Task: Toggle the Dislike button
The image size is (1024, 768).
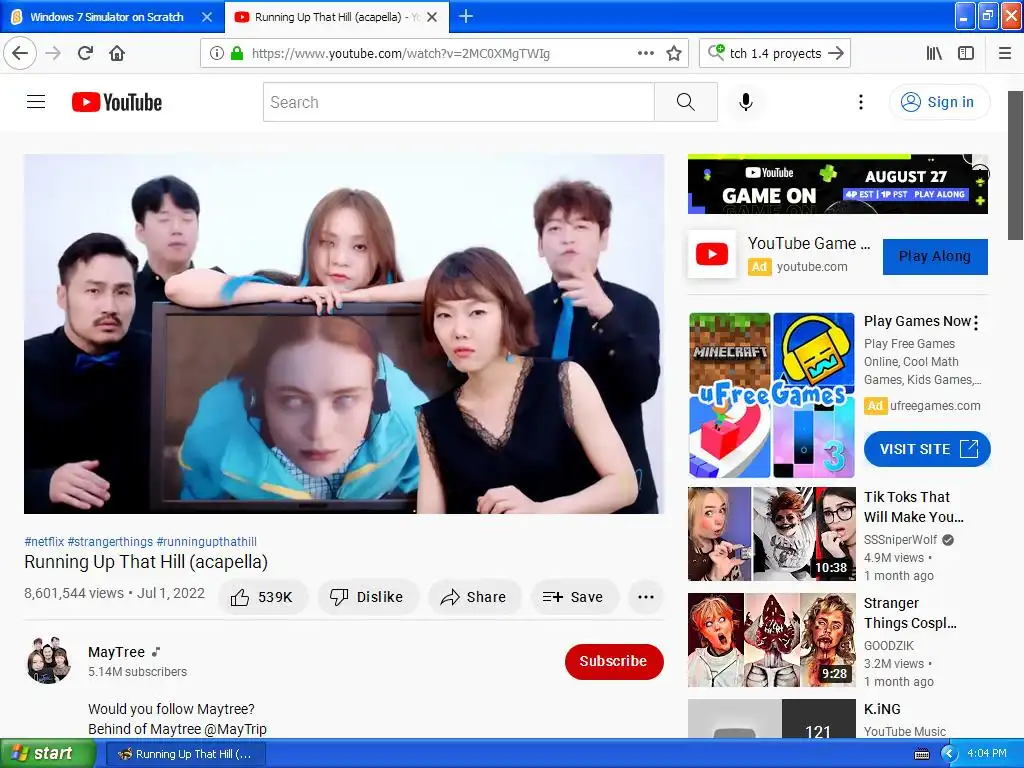Action: [x=368, y=597]
